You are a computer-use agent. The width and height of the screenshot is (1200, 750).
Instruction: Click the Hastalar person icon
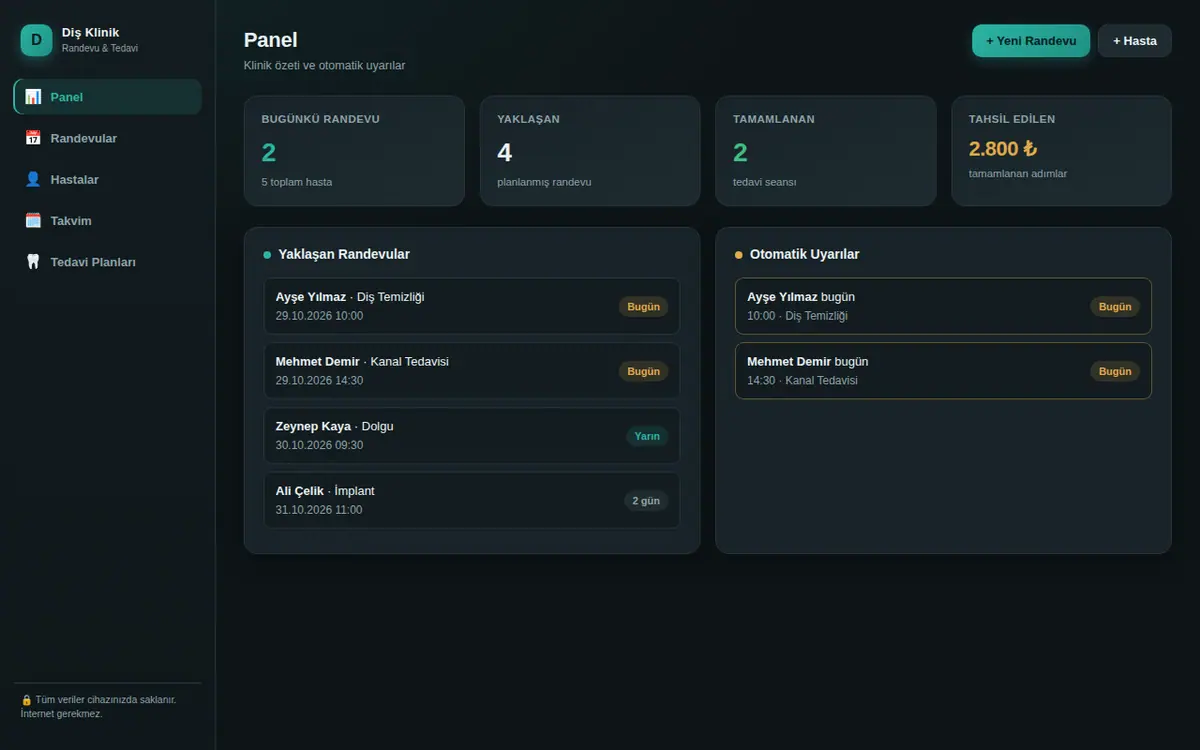33,179
